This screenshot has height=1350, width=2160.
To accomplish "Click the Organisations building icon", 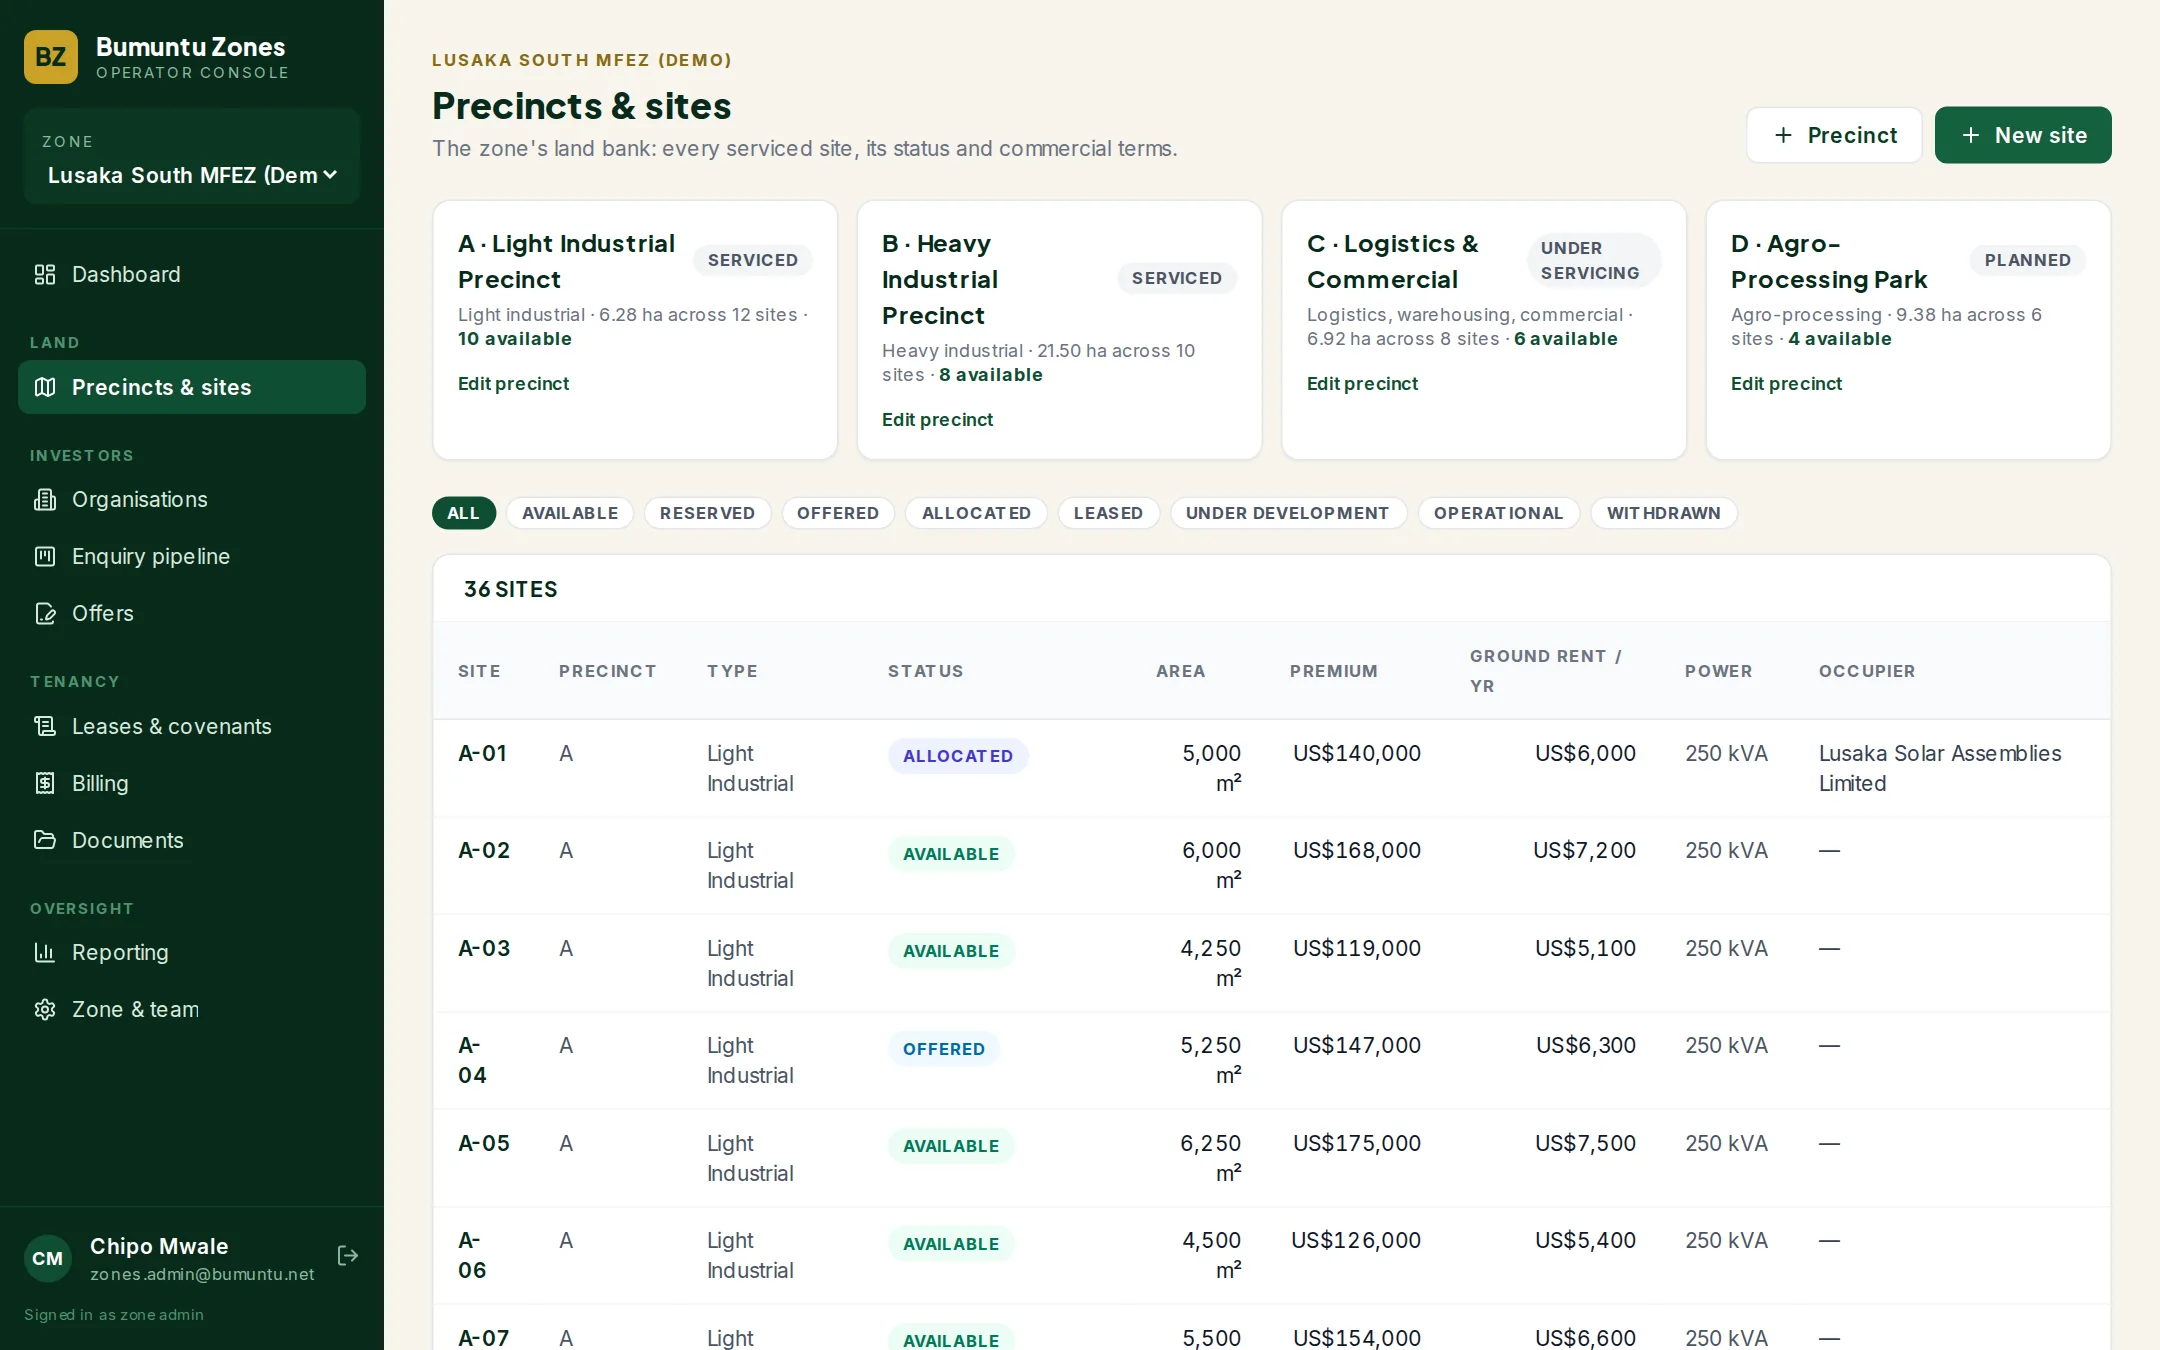I will 45,499.
